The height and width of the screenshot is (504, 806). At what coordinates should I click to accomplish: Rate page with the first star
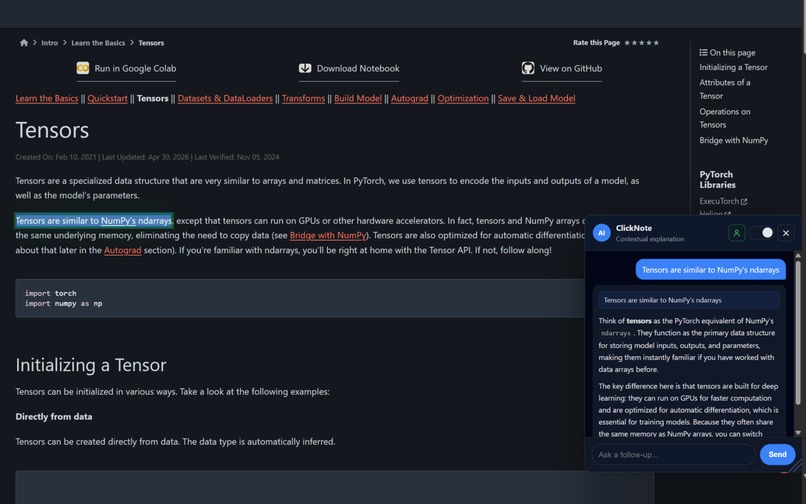(627, 43)
